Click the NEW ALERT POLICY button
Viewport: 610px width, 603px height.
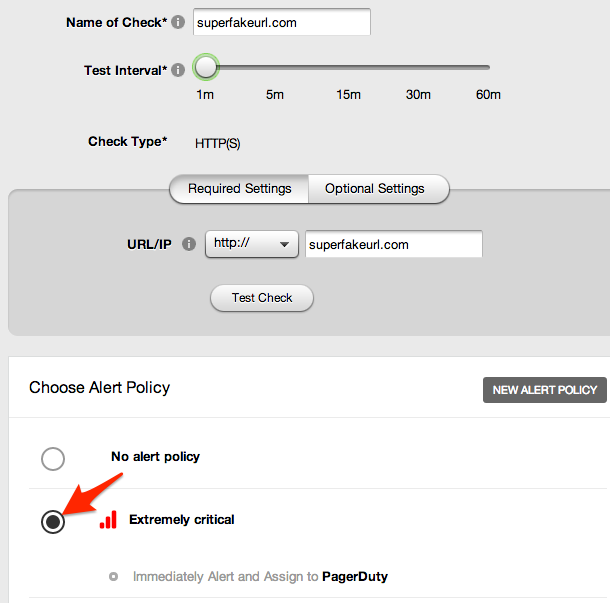coord(544,389)
